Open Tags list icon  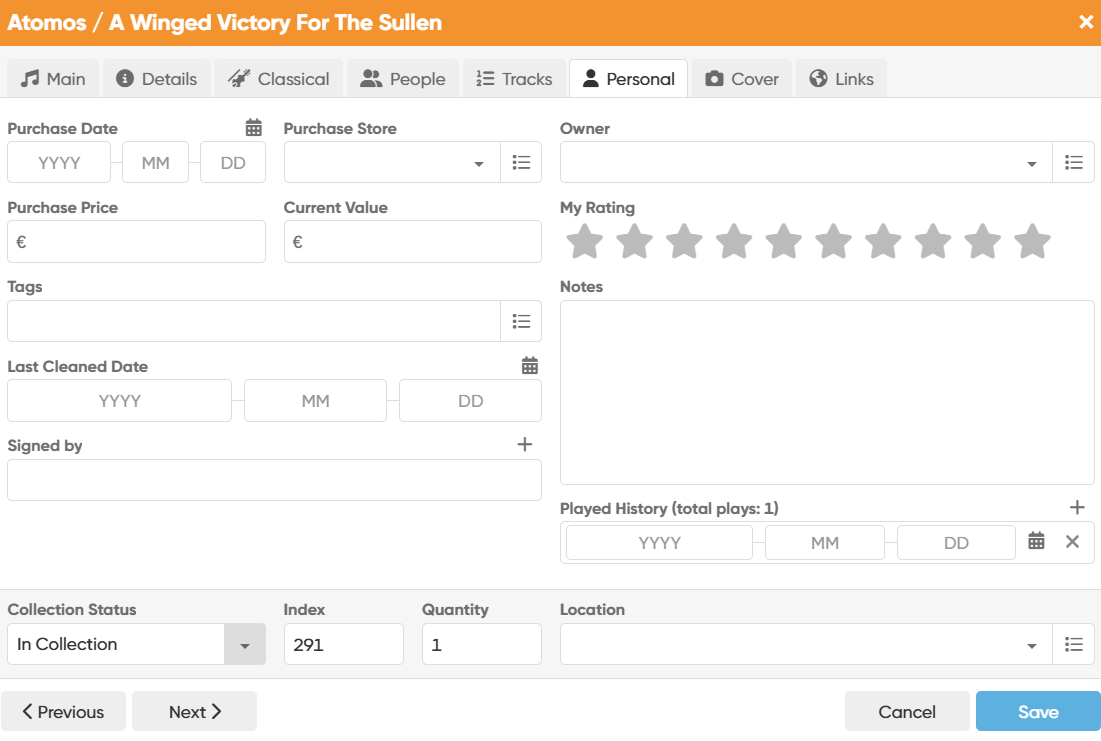click(521, 321)
